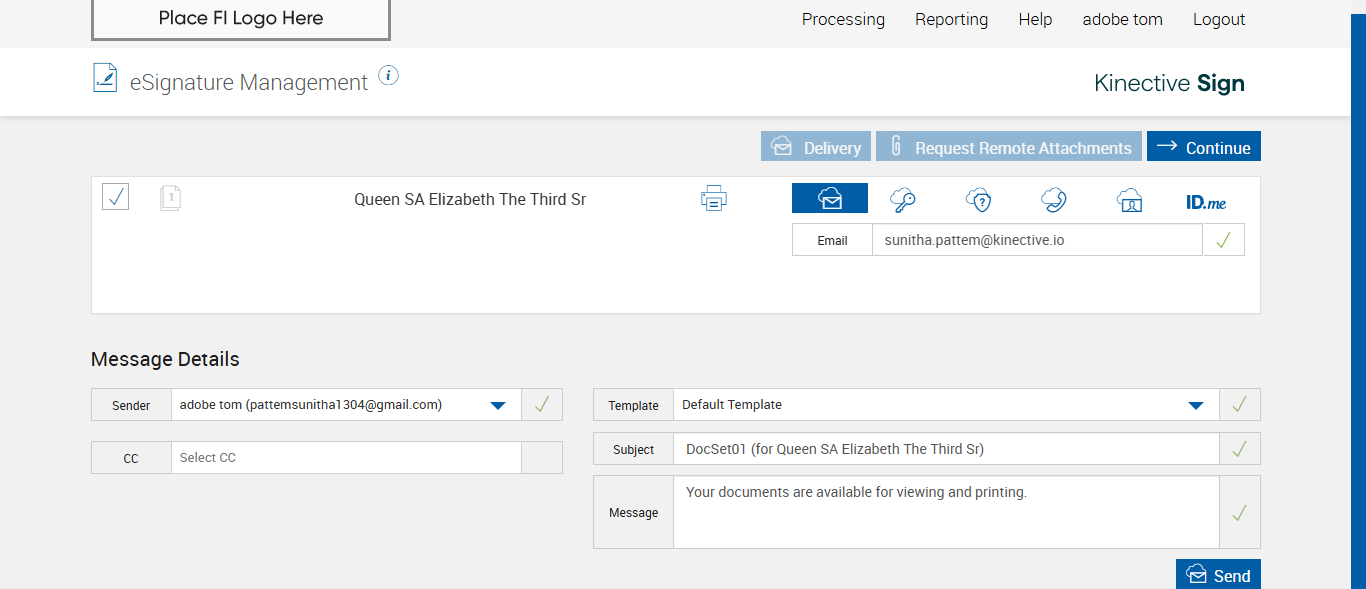Click the Logout link
The image size is (1366, 589).
[1219, 19]
